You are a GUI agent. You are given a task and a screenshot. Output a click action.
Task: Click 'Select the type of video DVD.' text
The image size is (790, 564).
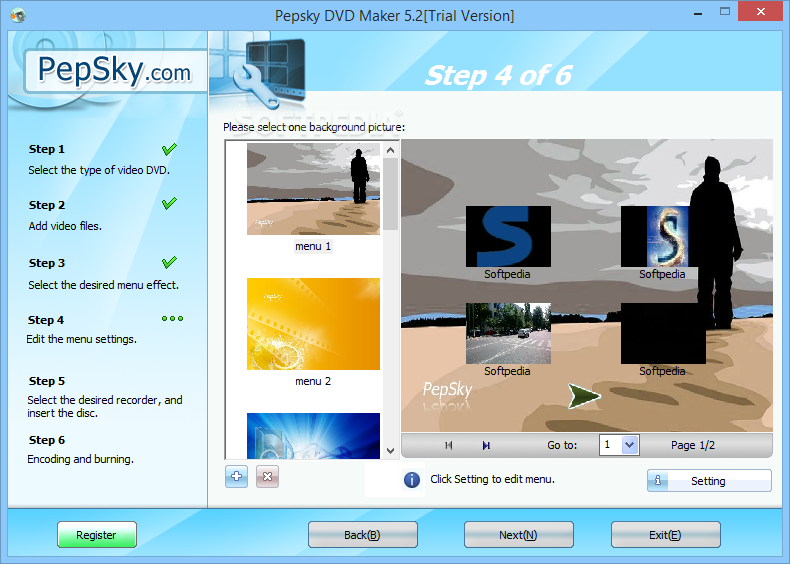point(99,170)
